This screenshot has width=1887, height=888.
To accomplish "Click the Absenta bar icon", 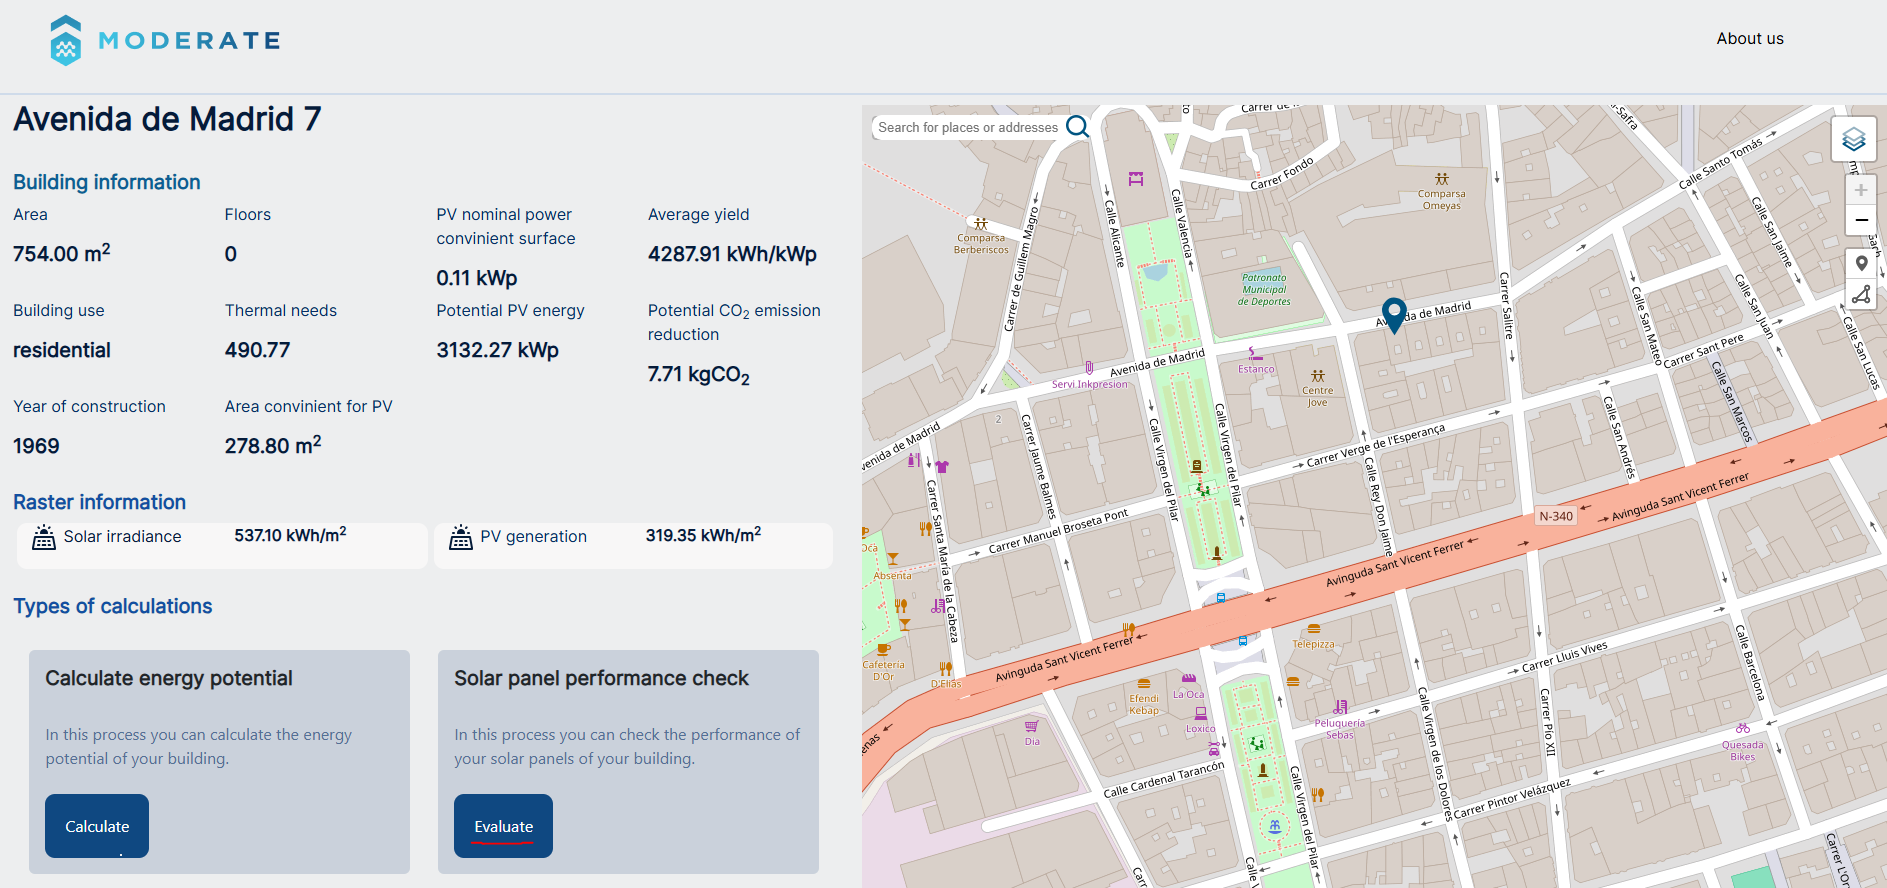I will point(893,560).
